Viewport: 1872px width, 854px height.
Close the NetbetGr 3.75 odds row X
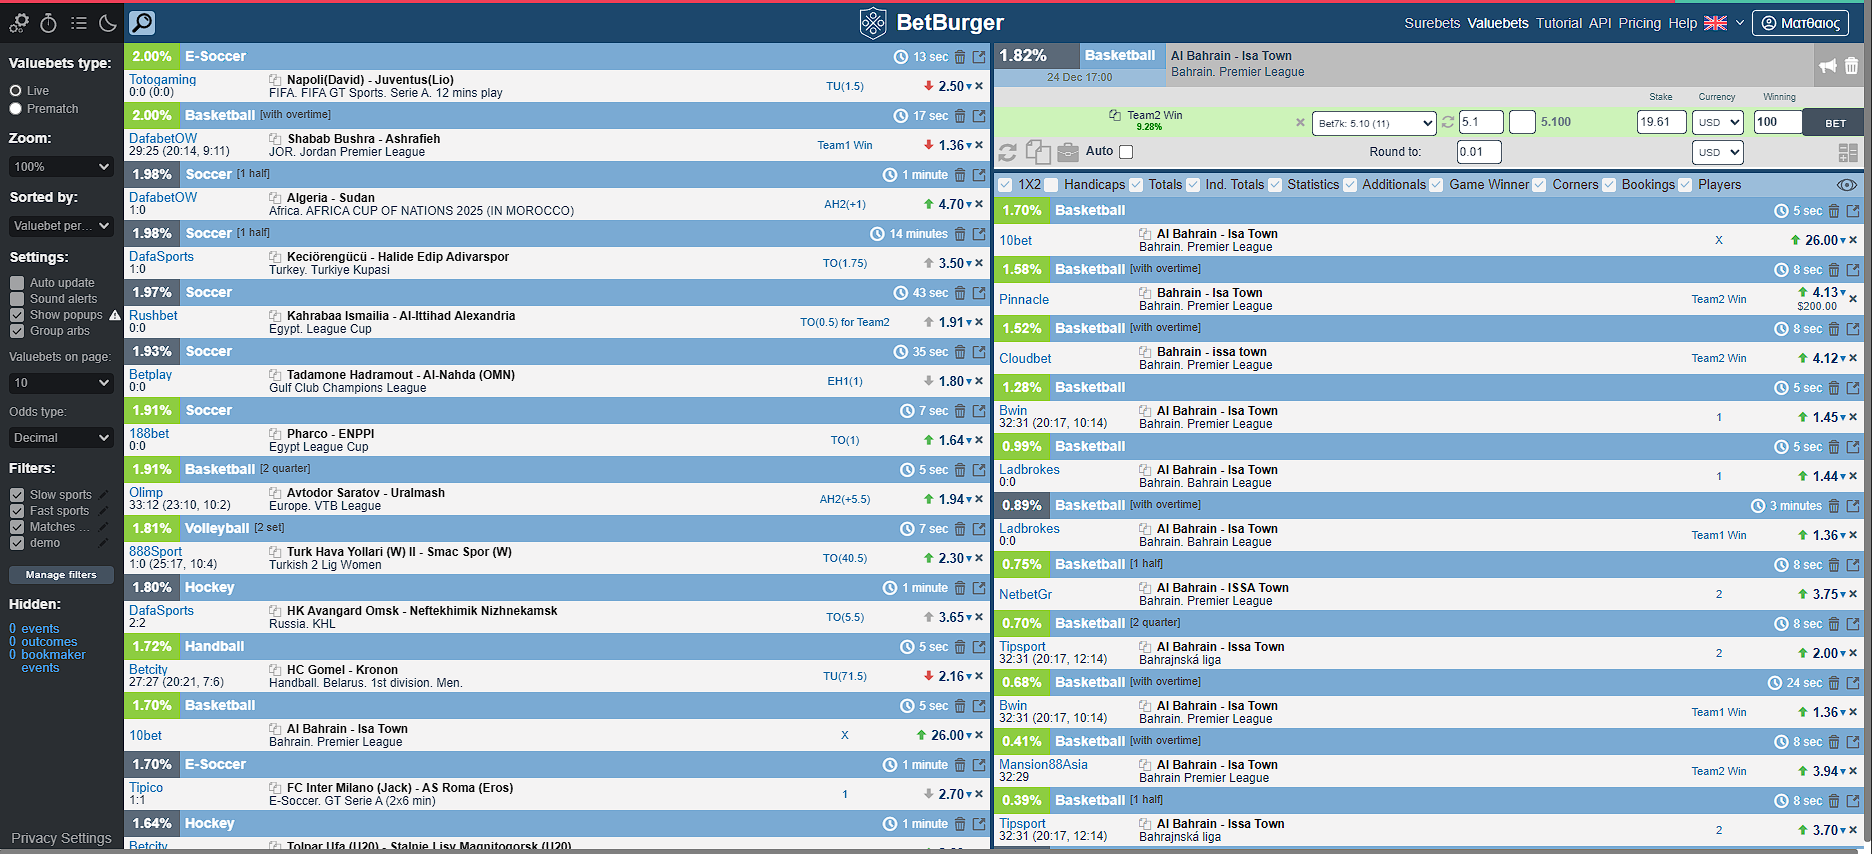[x=1853, y=594]
